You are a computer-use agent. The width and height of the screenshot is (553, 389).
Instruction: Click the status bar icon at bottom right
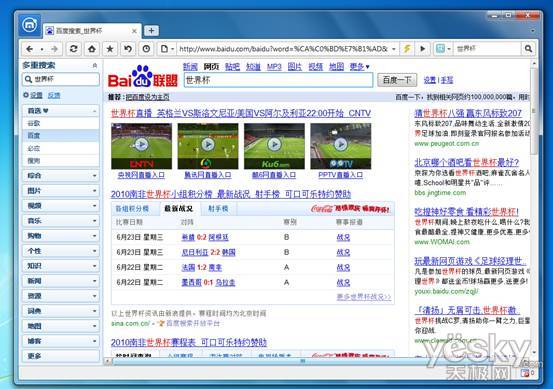click(x=525, y=373)
